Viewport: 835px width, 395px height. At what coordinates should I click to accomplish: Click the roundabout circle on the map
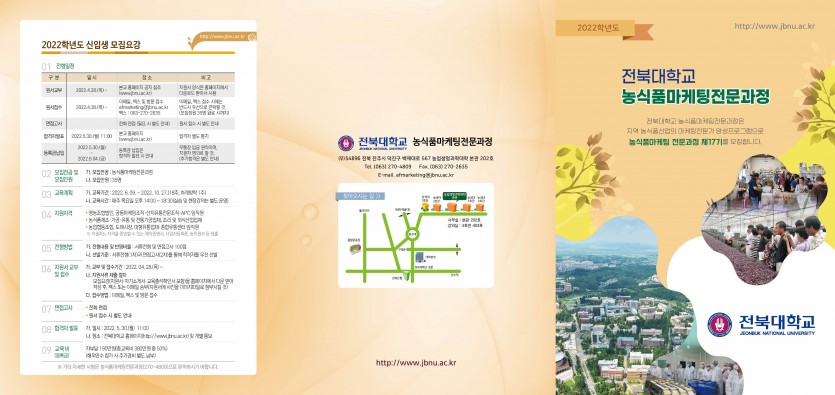pos(413,234)
